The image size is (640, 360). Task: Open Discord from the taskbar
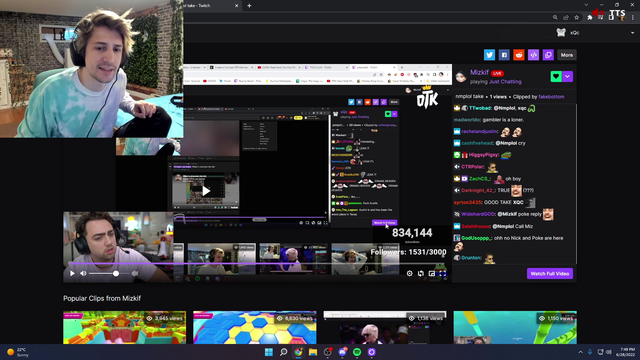click(x=342, y=352)
